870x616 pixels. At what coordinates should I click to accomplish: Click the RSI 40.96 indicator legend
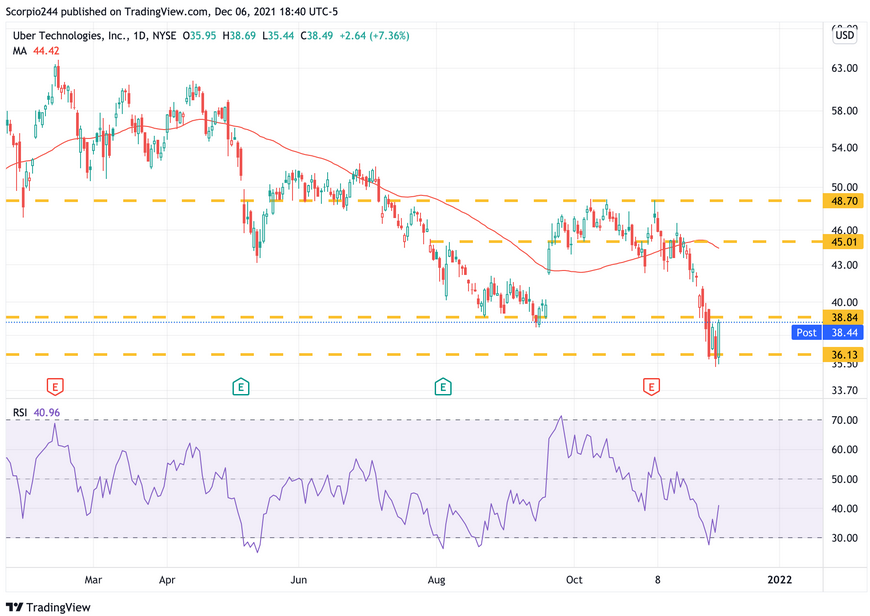36,412
